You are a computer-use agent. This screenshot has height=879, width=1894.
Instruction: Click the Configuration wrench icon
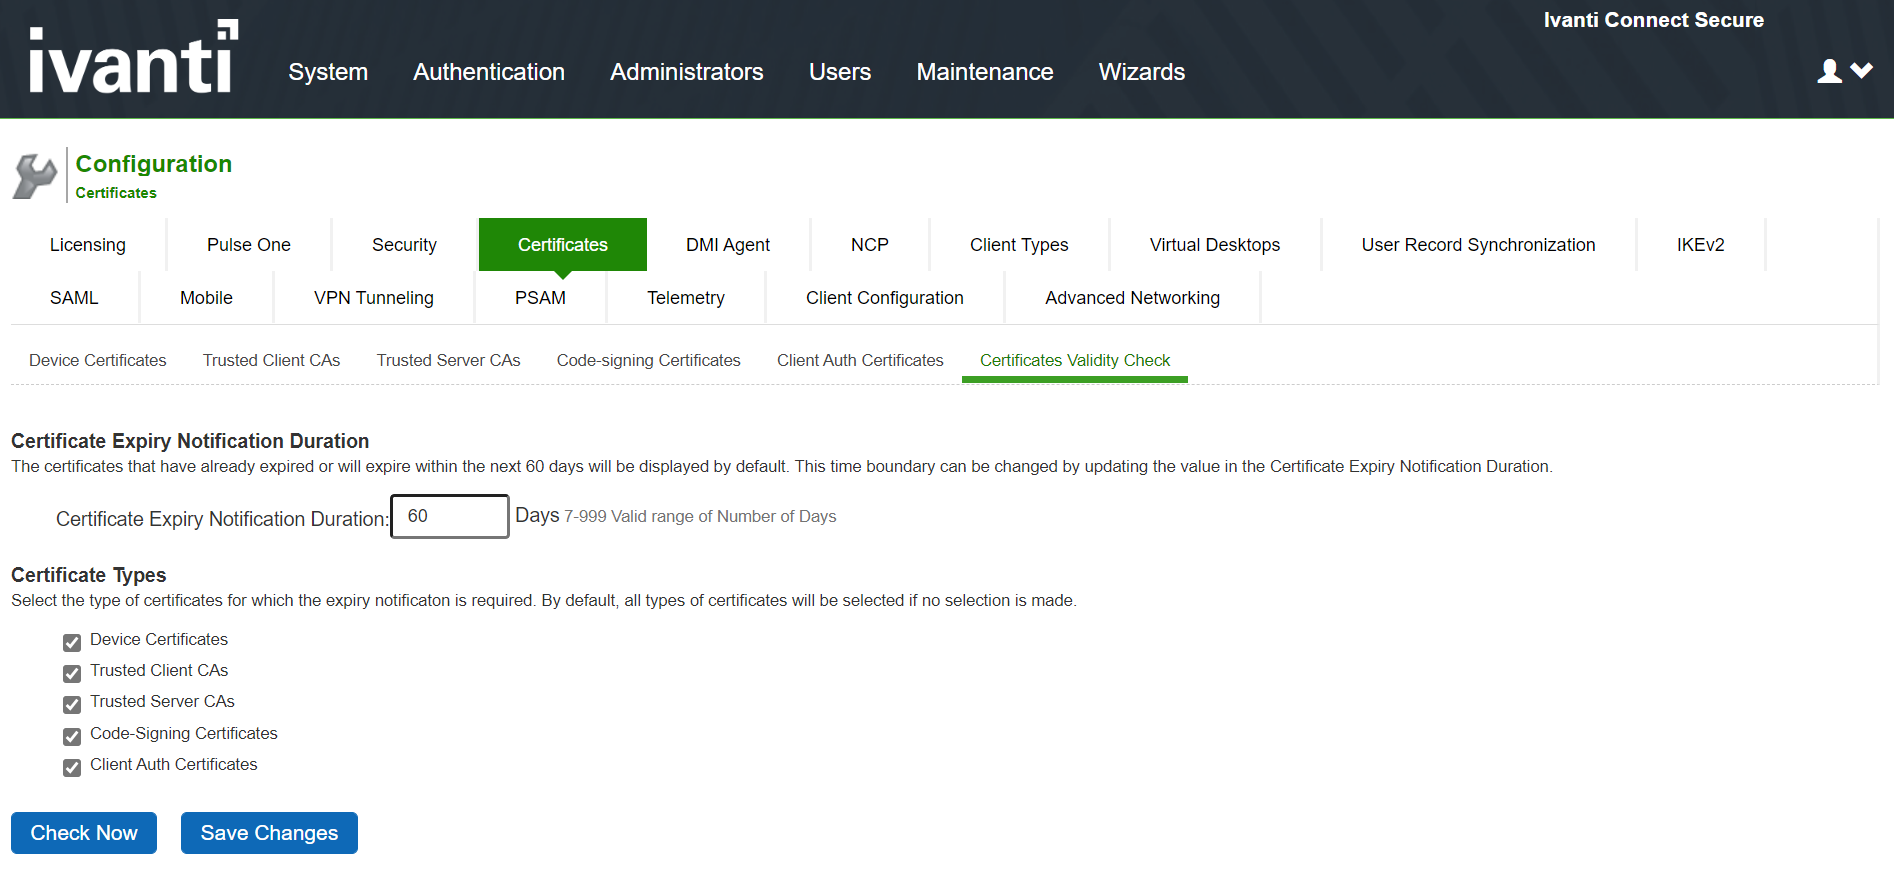[x=35, y=176]
